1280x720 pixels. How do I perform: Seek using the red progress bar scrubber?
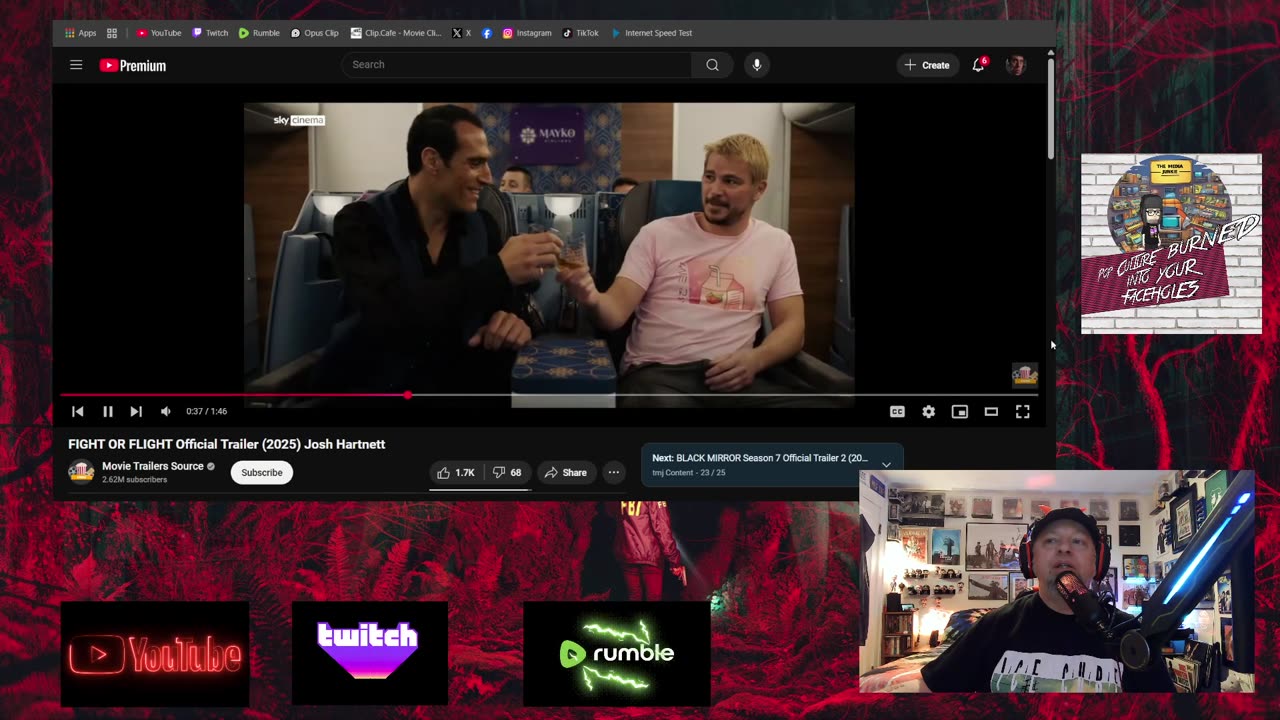coord(408,395)
